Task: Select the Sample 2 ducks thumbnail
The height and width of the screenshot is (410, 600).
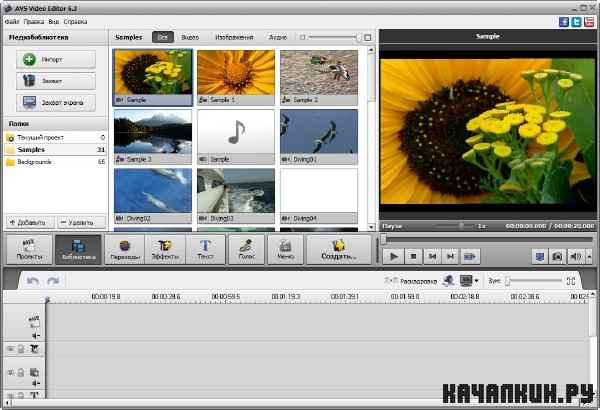Action: (x=319, y=77)
